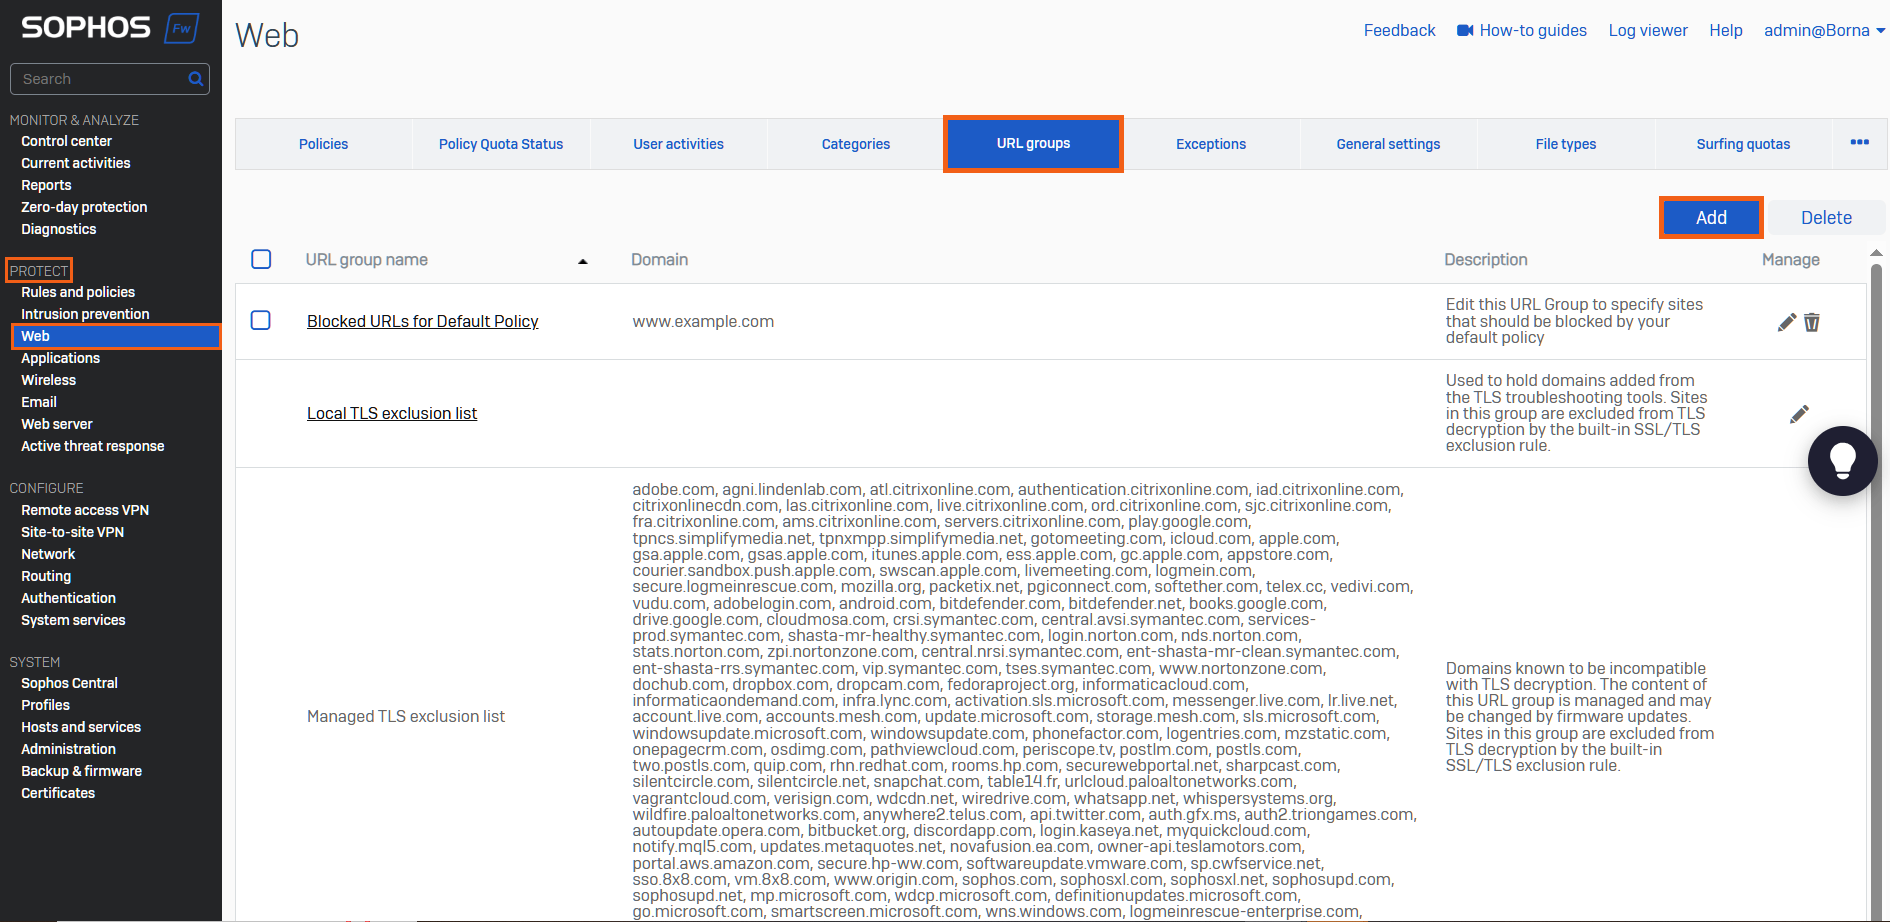Open Sophos Central
Viewport: 1890px width, 922px height.
[x=69, y=683]
